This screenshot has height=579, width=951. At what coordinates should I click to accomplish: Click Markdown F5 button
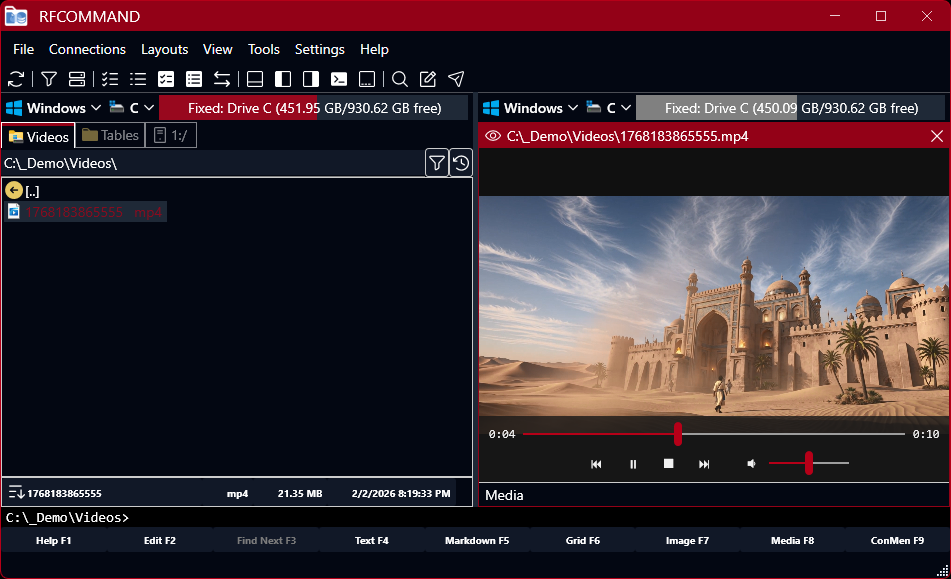477,540
